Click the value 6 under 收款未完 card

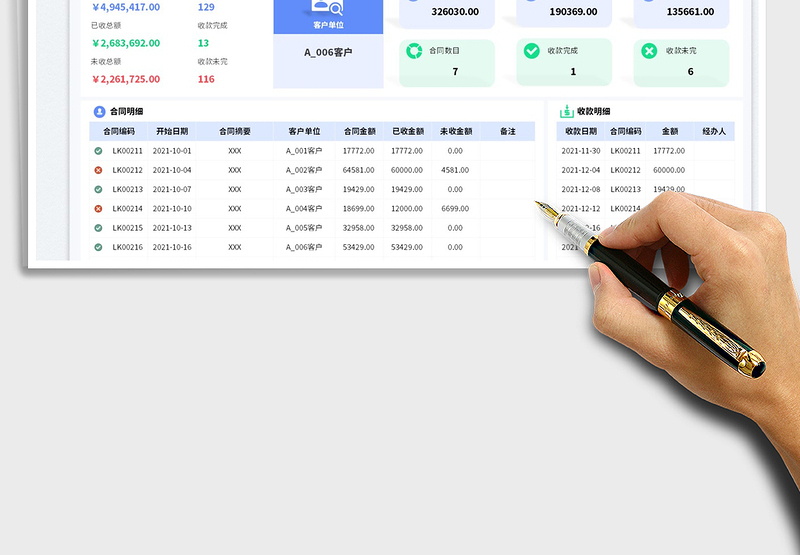[690, 72]
